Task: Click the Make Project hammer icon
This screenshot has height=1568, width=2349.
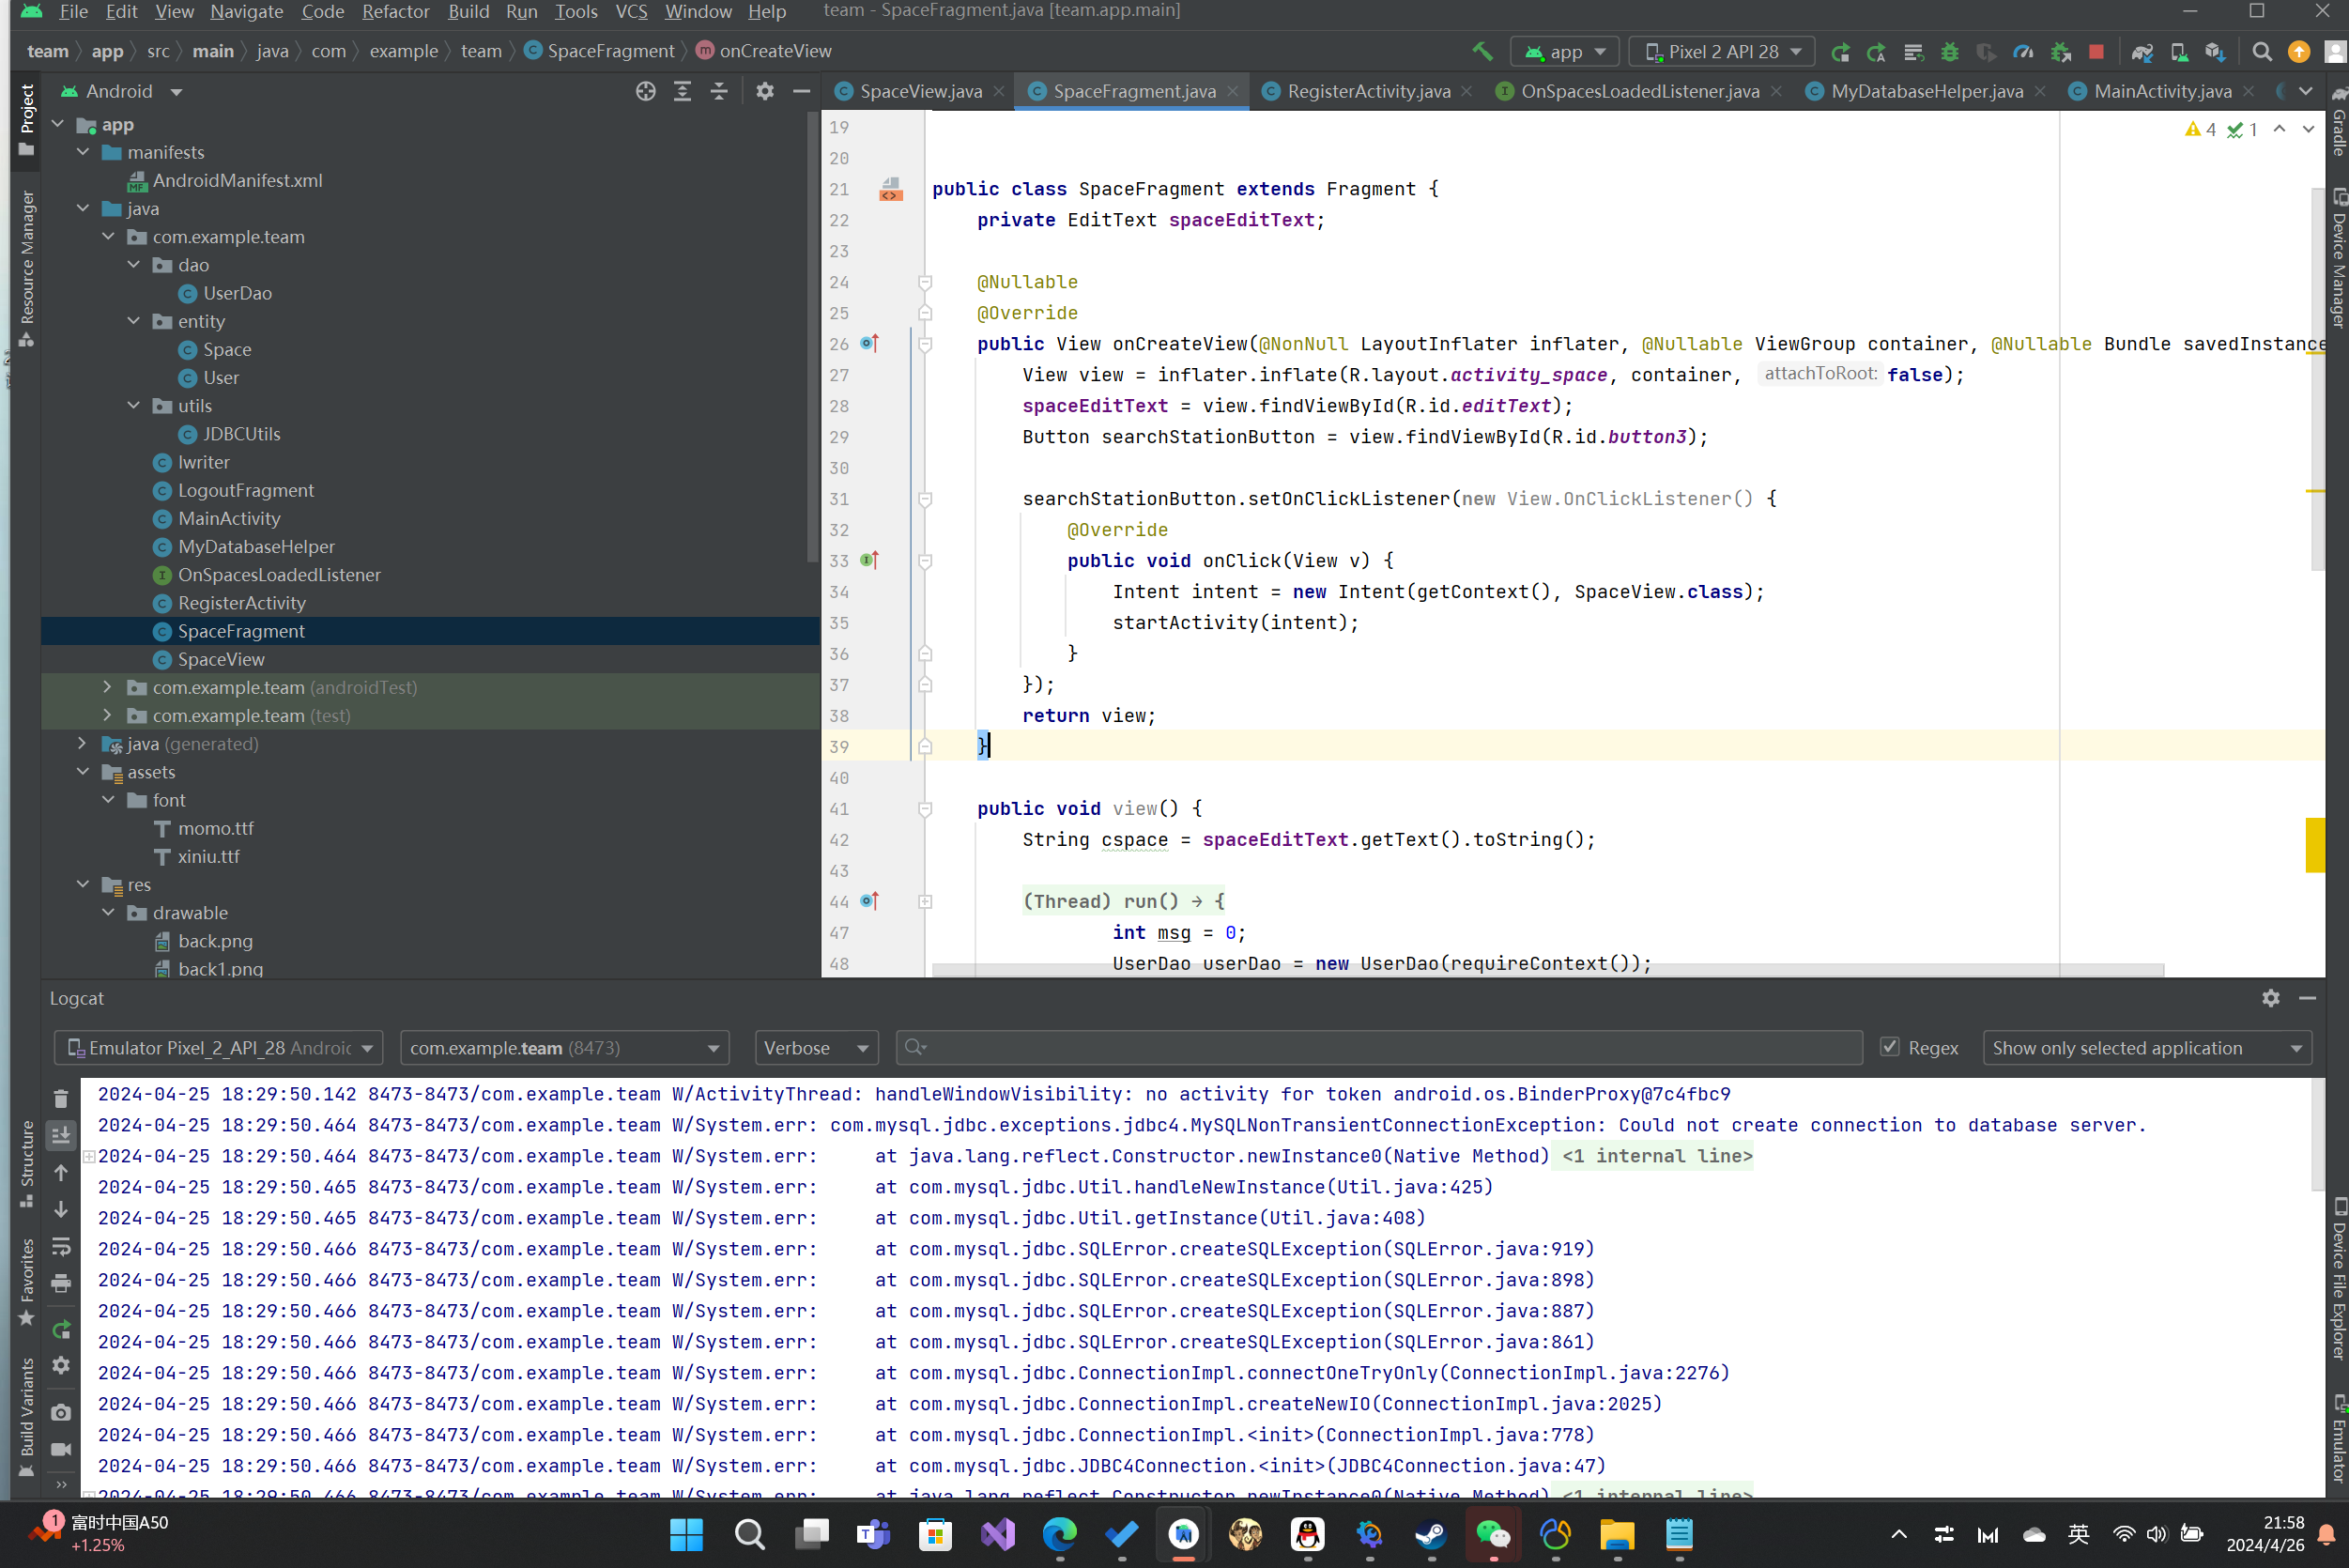Action: coord(1481,51)
